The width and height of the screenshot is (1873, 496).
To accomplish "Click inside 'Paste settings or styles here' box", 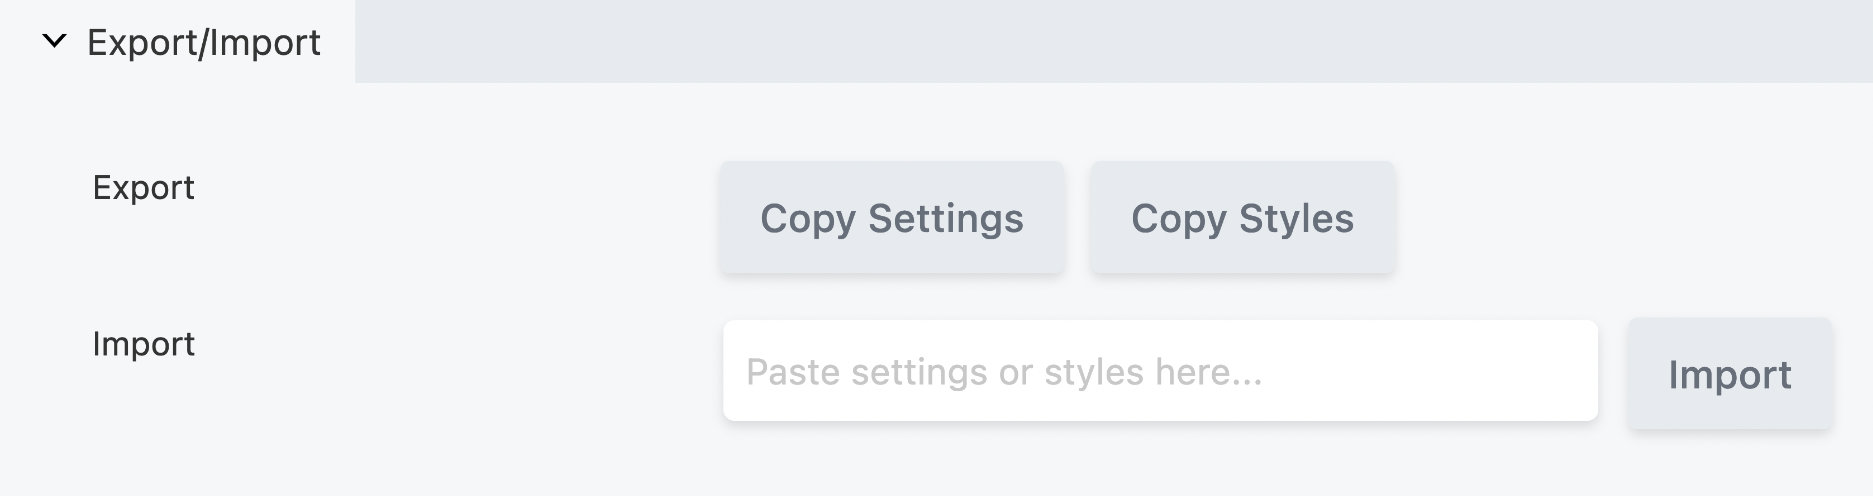I will [x=1160, y=371].
